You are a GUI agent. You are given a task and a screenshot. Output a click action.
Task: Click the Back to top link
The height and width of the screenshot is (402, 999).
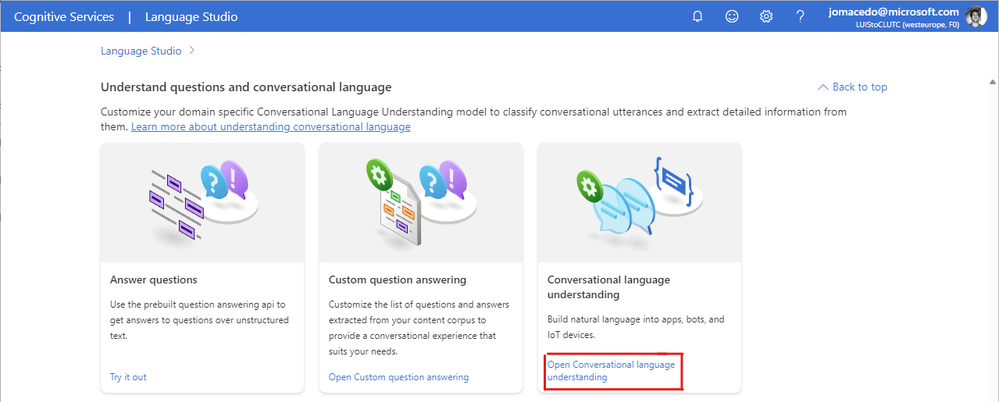(852, 87)
